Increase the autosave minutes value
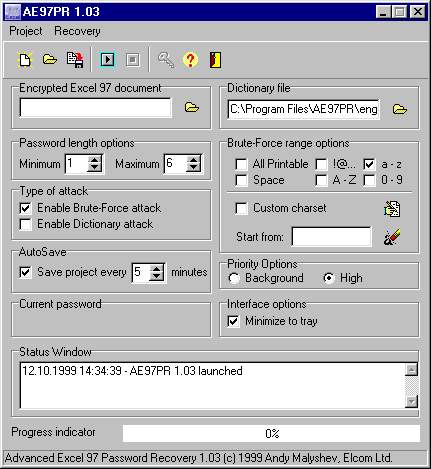Screen dimensions: 431x469 point(156,268)
